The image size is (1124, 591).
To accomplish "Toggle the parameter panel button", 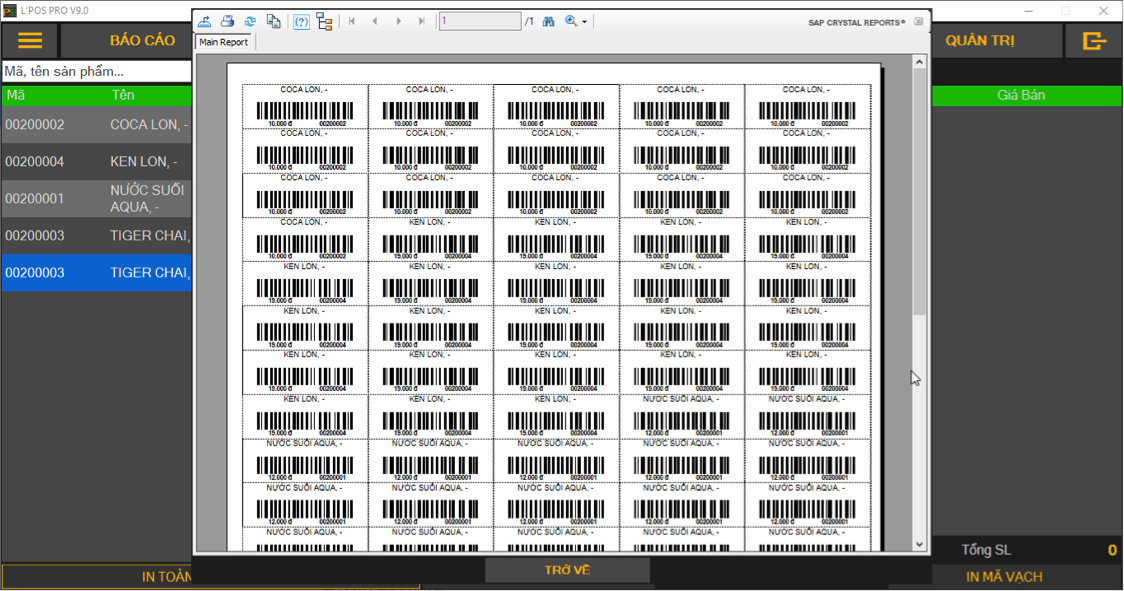I will (301, 21).
